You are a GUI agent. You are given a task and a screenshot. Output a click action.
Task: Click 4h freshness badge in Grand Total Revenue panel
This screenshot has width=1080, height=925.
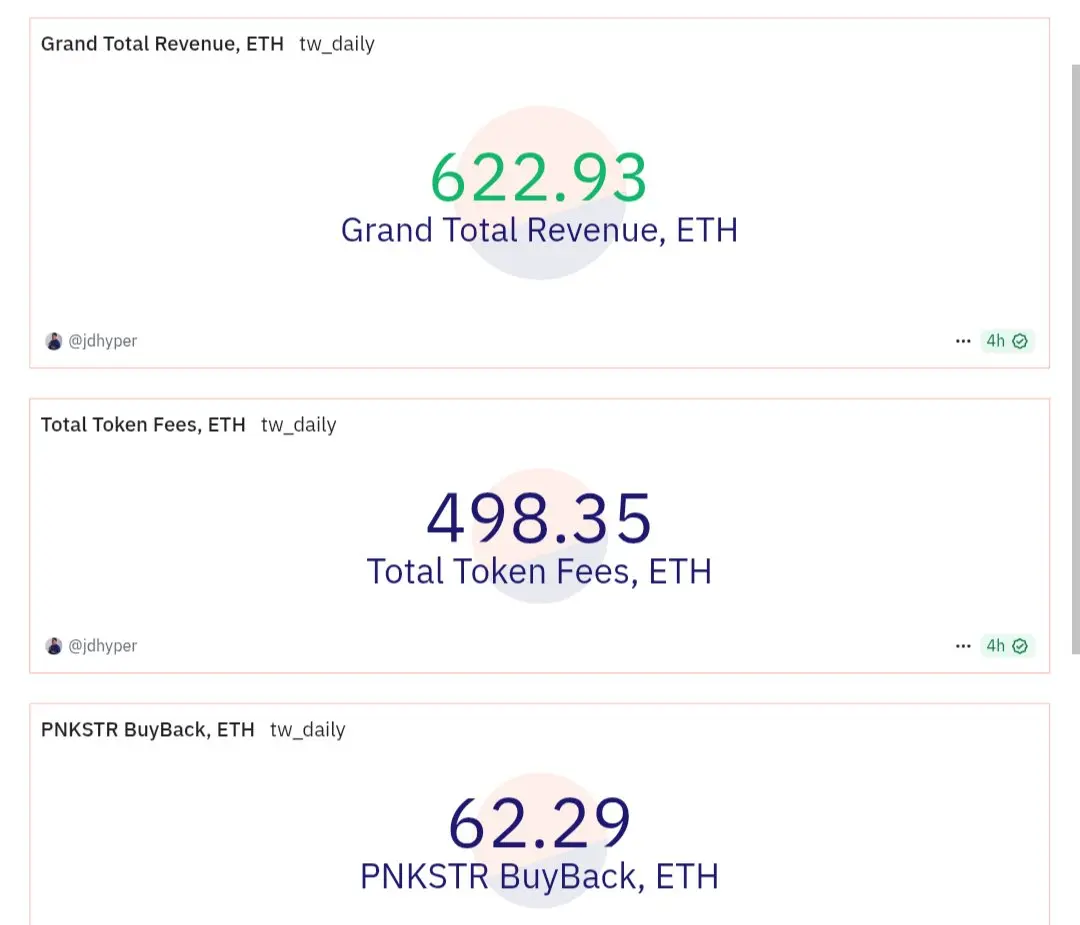point(1006,341)
